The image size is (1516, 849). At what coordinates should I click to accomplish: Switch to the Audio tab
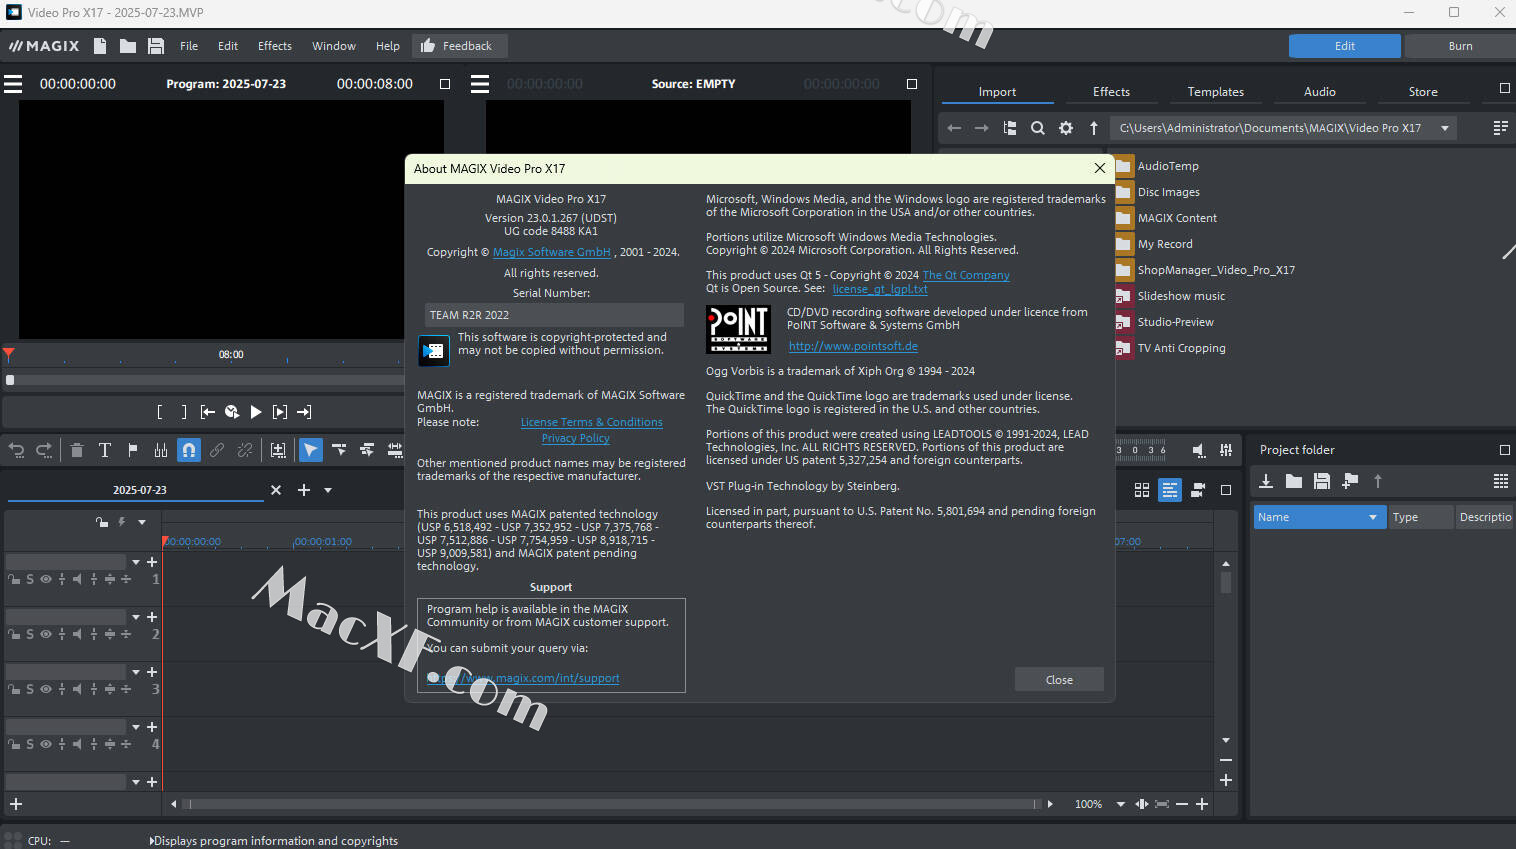[x=1320, y=91]
